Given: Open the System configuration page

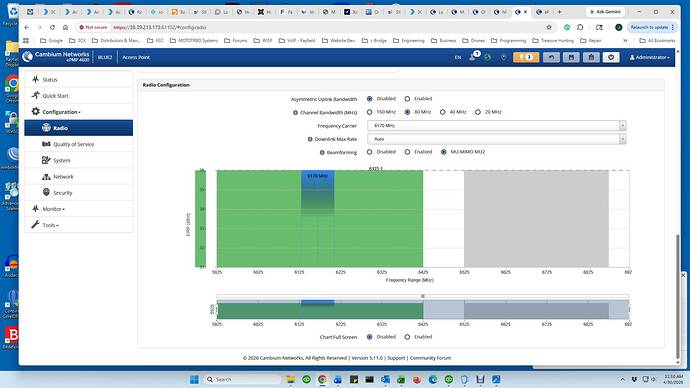Looking at the screenshot, I should coord(78,161).
